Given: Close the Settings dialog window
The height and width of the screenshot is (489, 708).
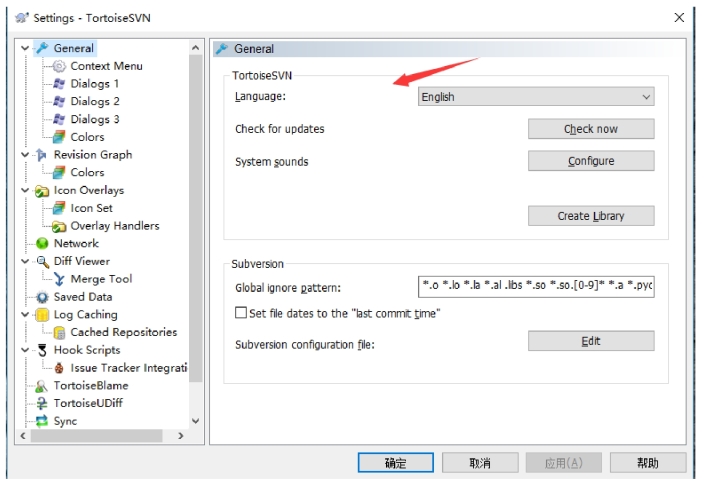Looking at the screenshot, I should pyautogui.click(x=679, y=18).
